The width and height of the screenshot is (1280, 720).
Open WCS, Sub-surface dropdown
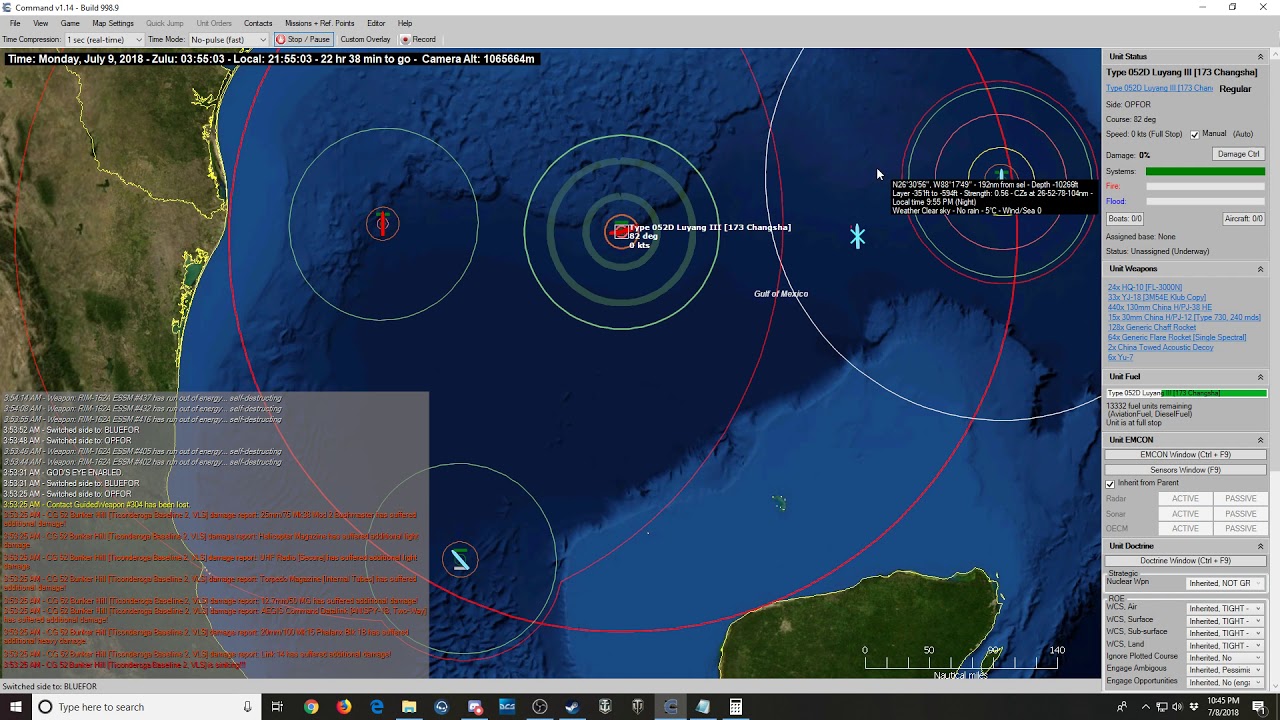1225,633
